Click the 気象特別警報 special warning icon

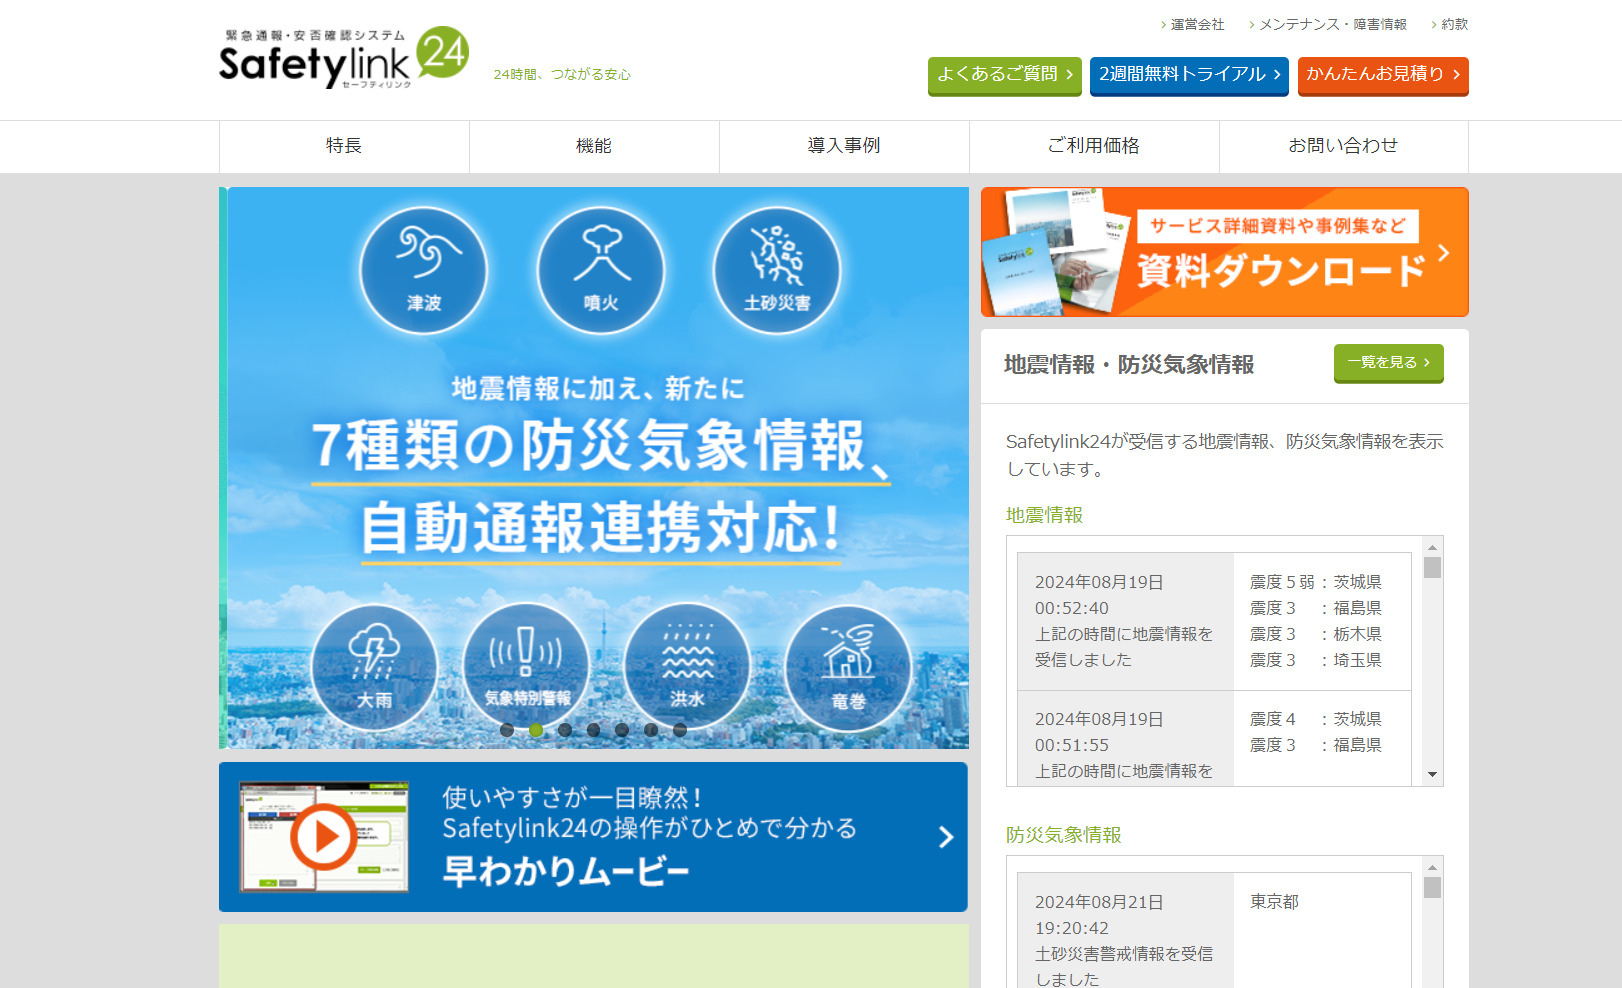click(x=527, y=667)
